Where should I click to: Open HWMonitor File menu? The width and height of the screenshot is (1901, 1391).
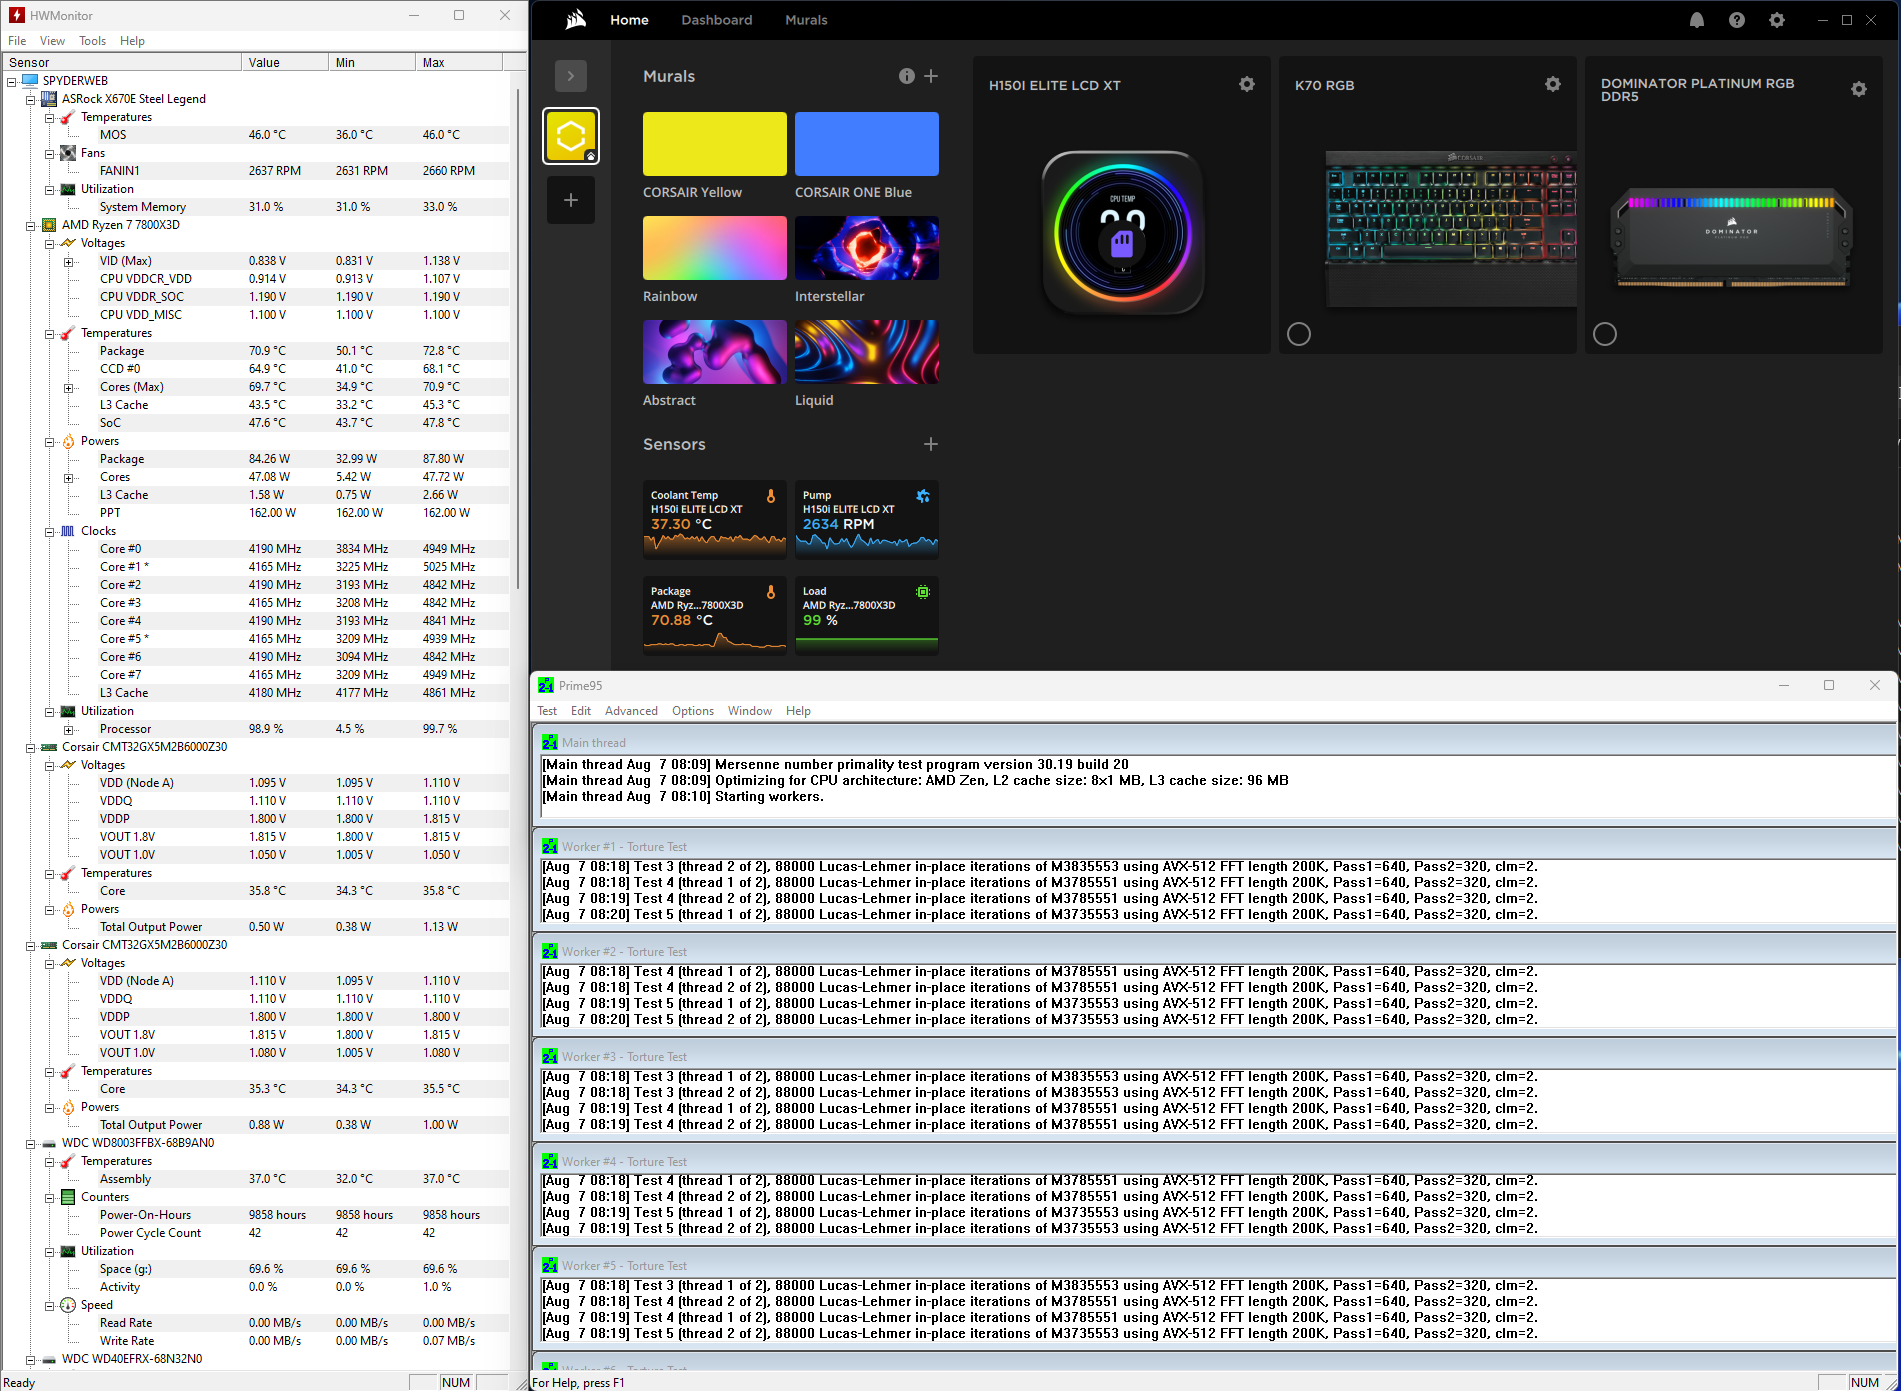pos(17,41)
